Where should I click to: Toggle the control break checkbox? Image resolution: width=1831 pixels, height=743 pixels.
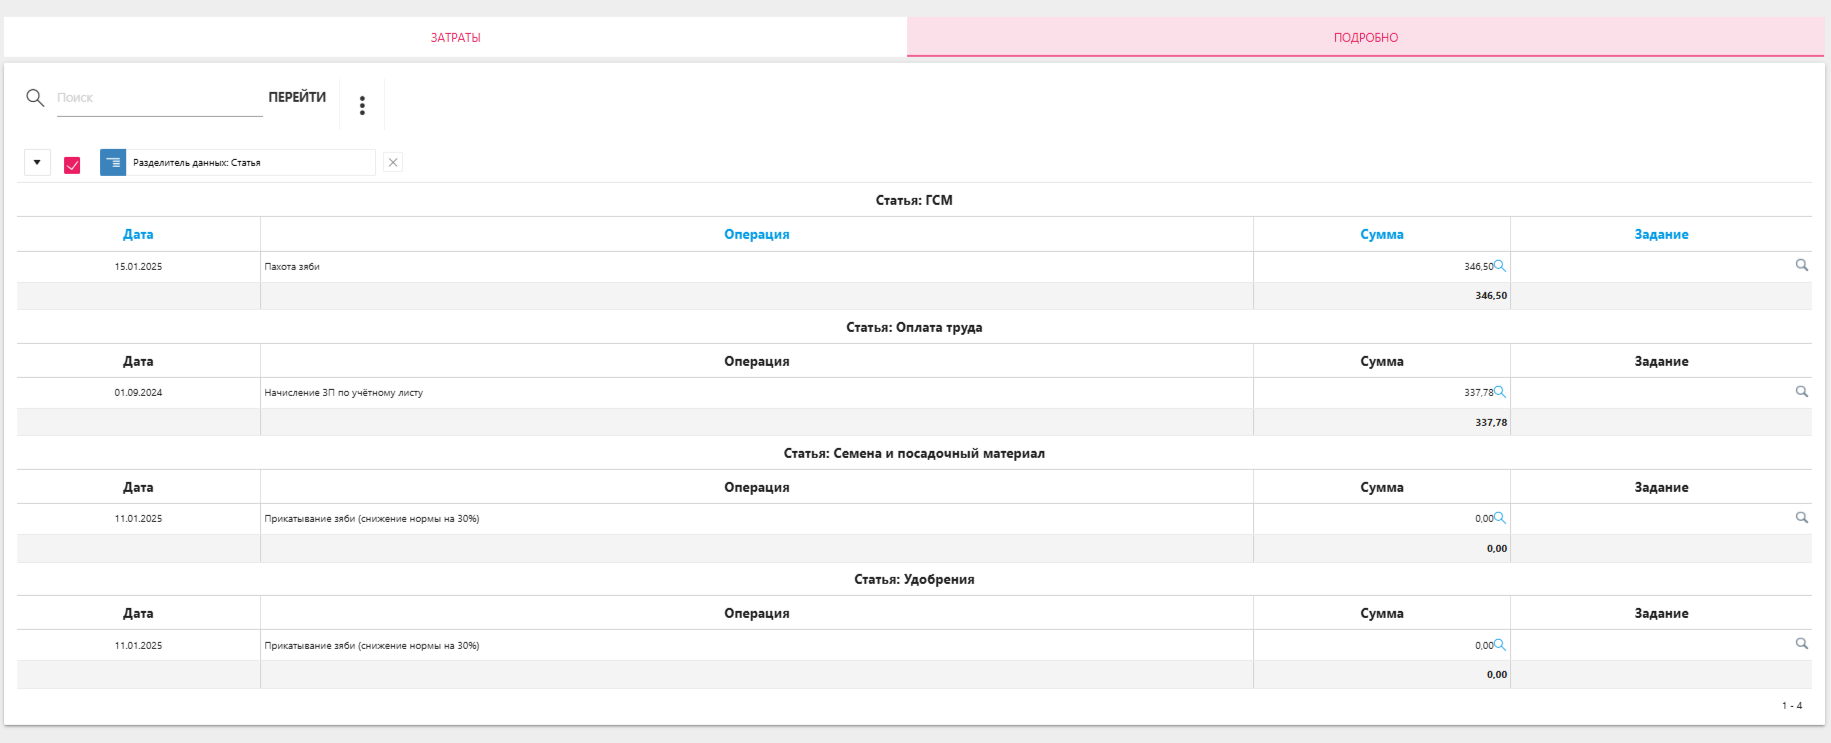[72, 164]
